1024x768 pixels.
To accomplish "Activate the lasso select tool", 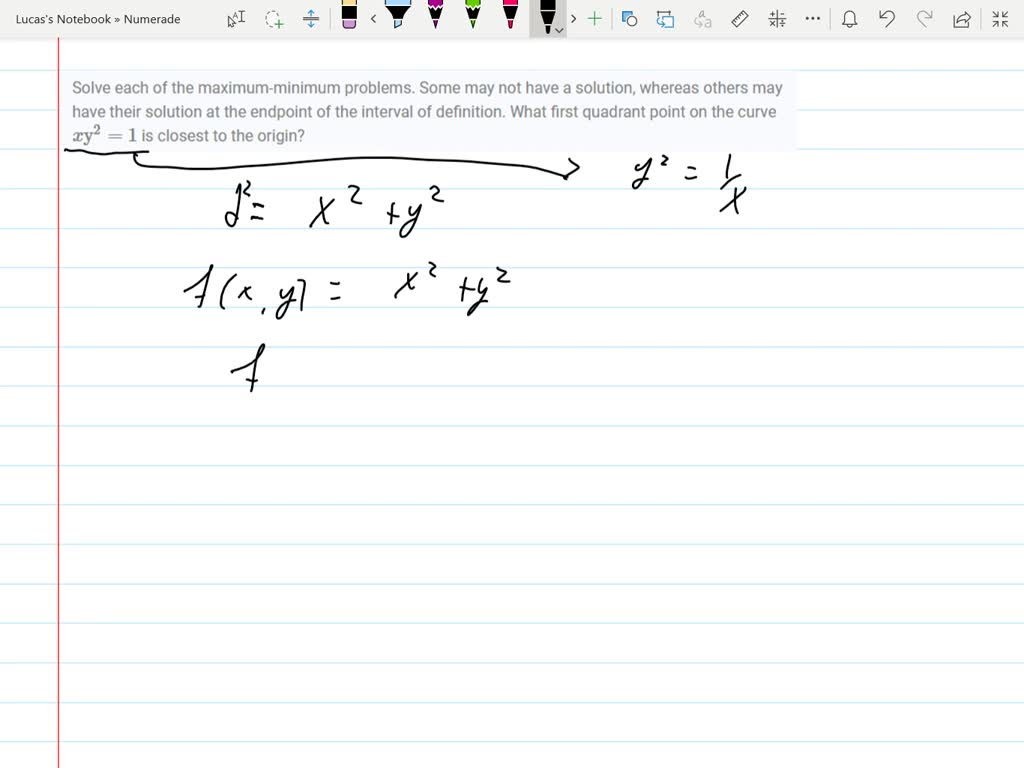I will [x=274, y=17].
